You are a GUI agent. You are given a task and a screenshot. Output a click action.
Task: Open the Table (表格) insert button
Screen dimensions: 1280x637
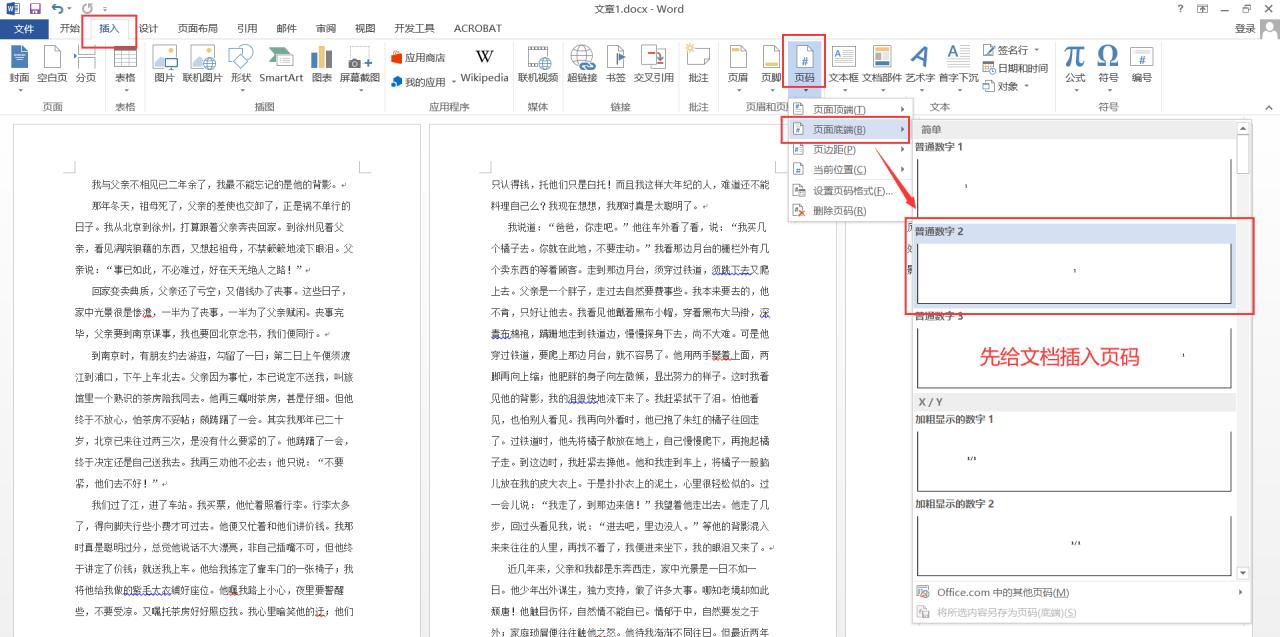pos(125,66)
